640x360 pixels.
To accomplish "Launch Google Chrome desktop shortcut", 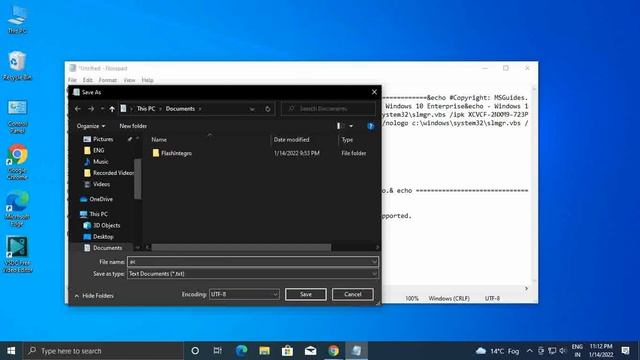I will click(17, 162).
